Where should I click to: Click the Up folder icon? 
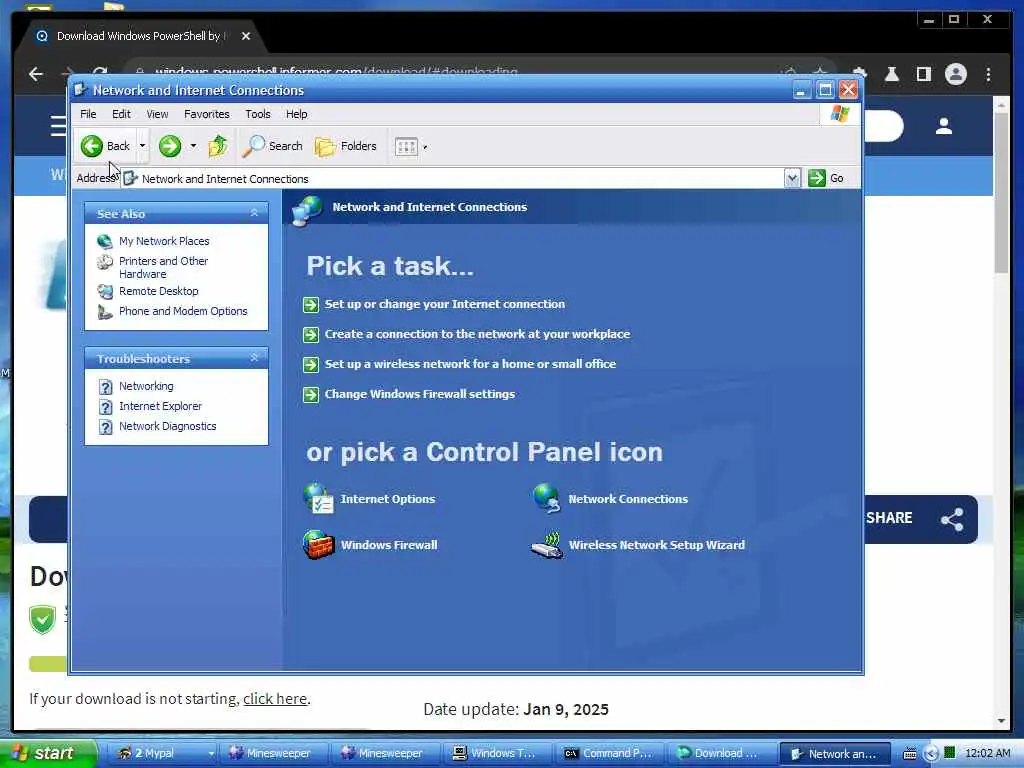pos(217,146)
